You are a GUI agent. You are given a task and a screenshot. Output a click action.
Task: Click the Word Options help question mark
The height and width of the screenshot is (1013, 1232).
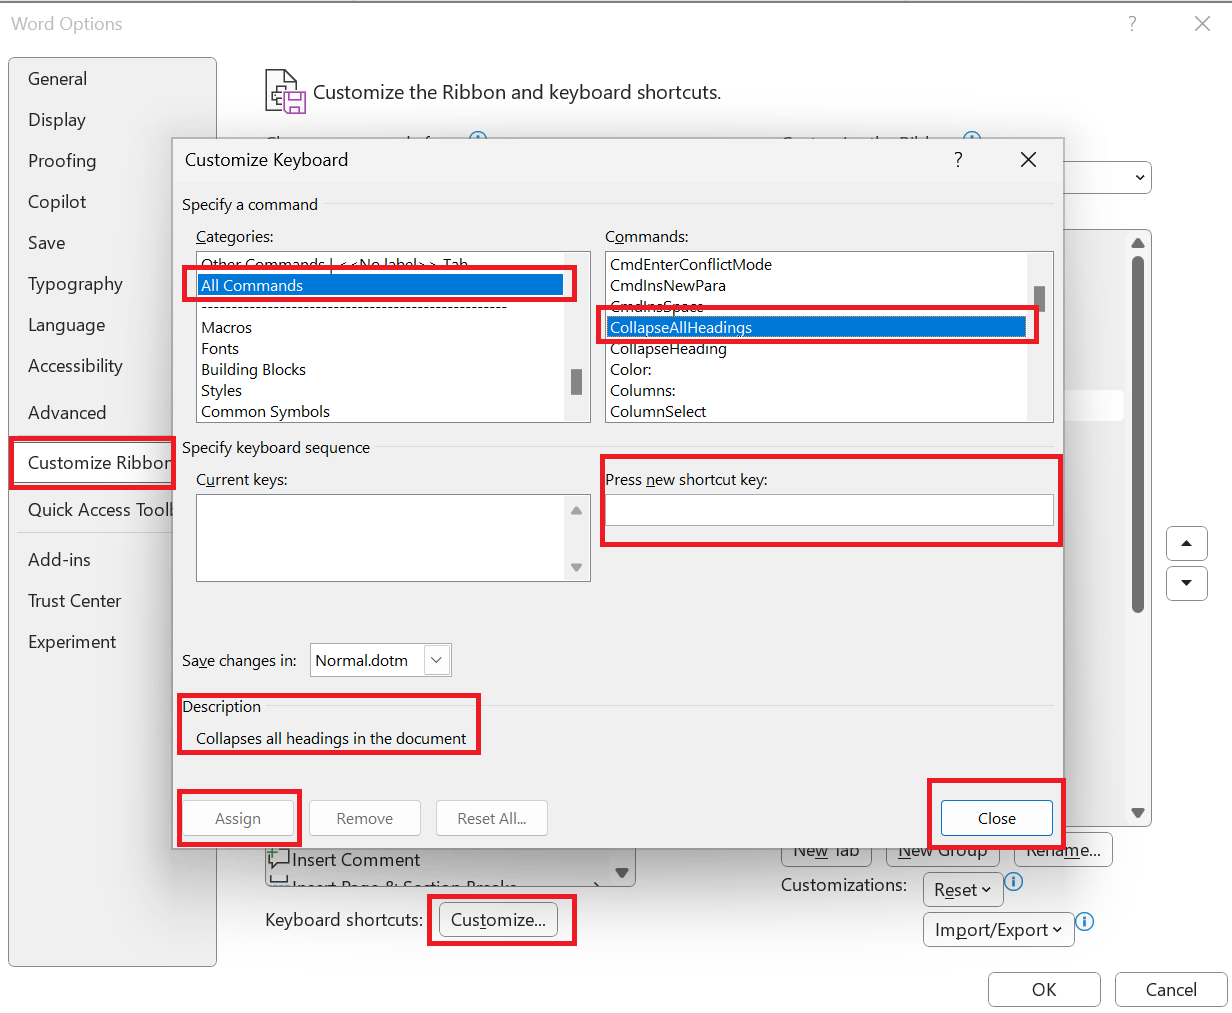1131,22
